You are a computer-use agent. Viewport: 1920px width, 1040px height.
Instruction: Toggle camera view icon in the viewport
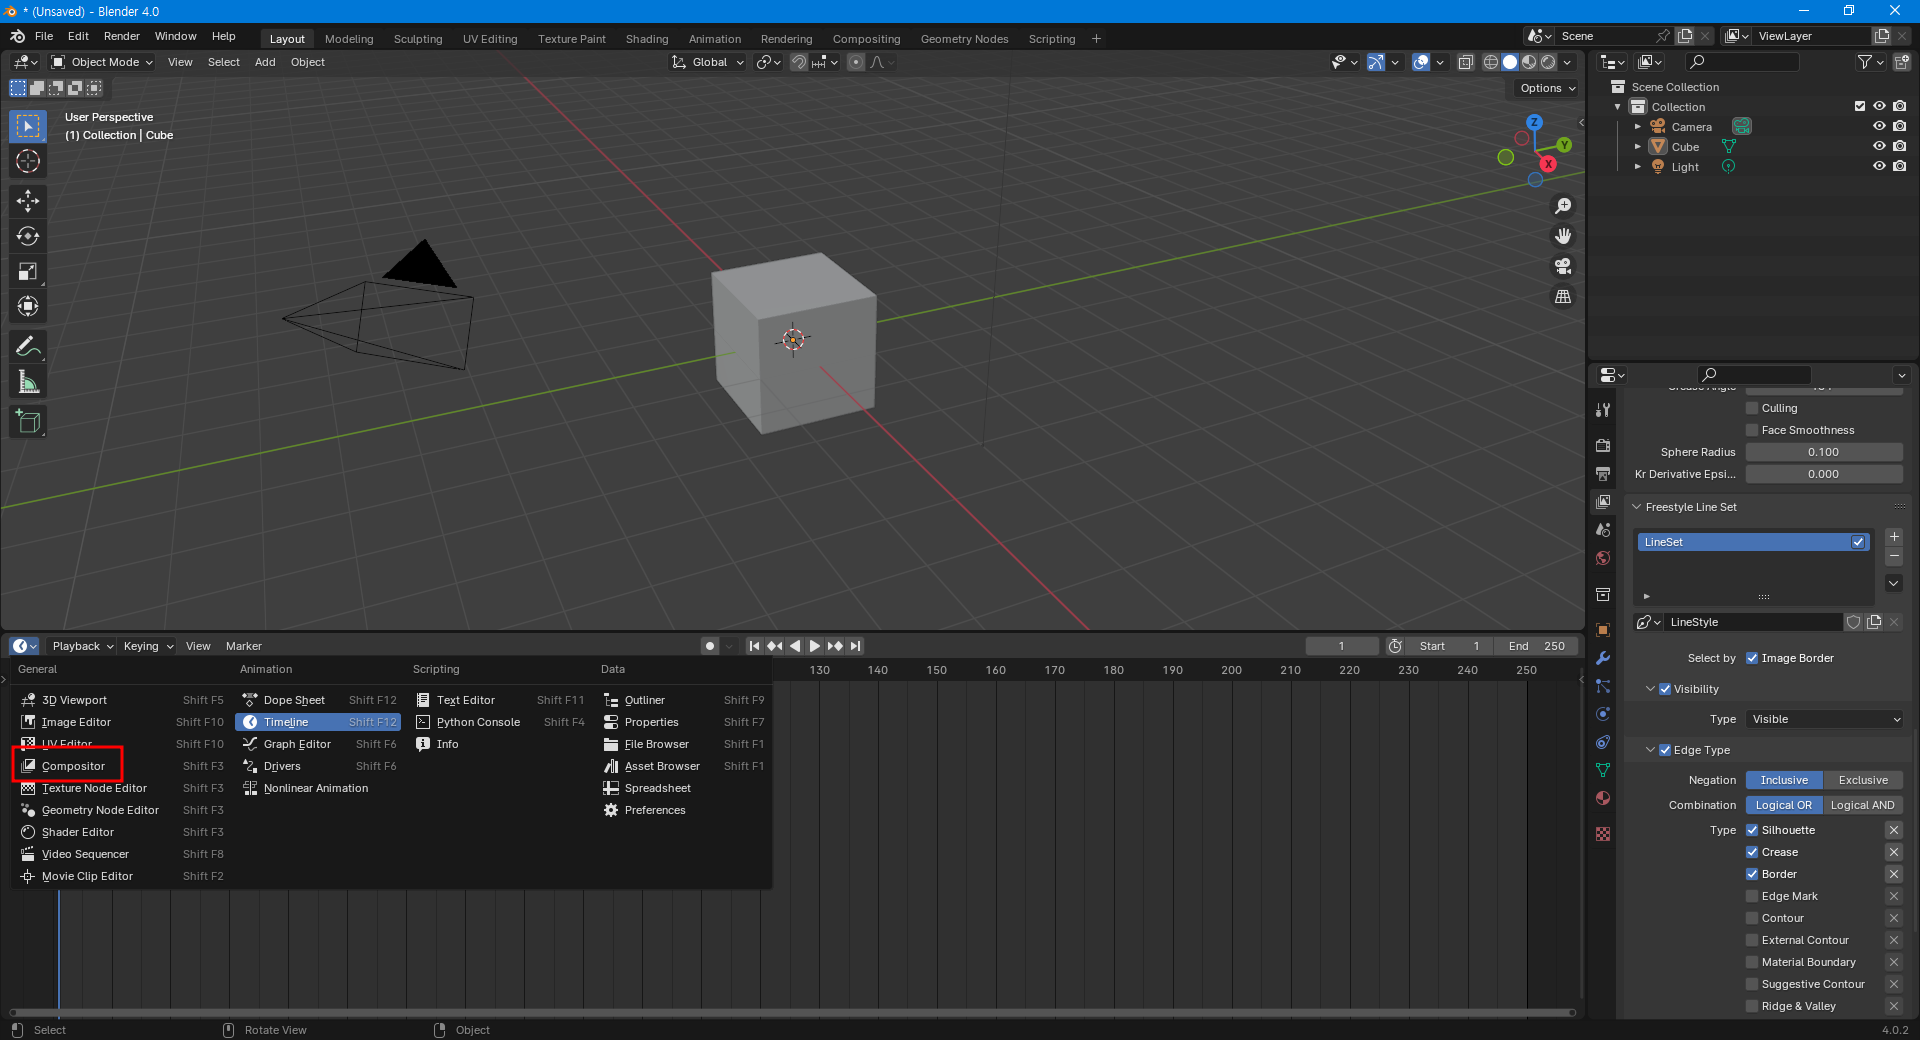(1563, 266)
